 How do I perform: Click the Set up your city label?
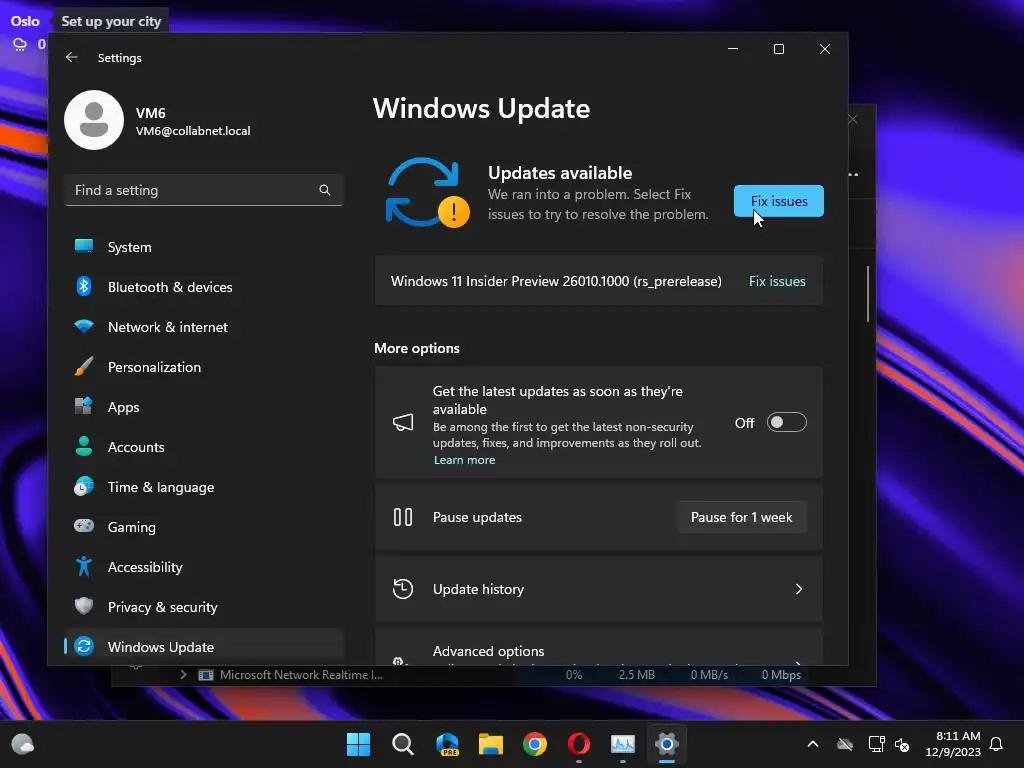pos(111,22)
